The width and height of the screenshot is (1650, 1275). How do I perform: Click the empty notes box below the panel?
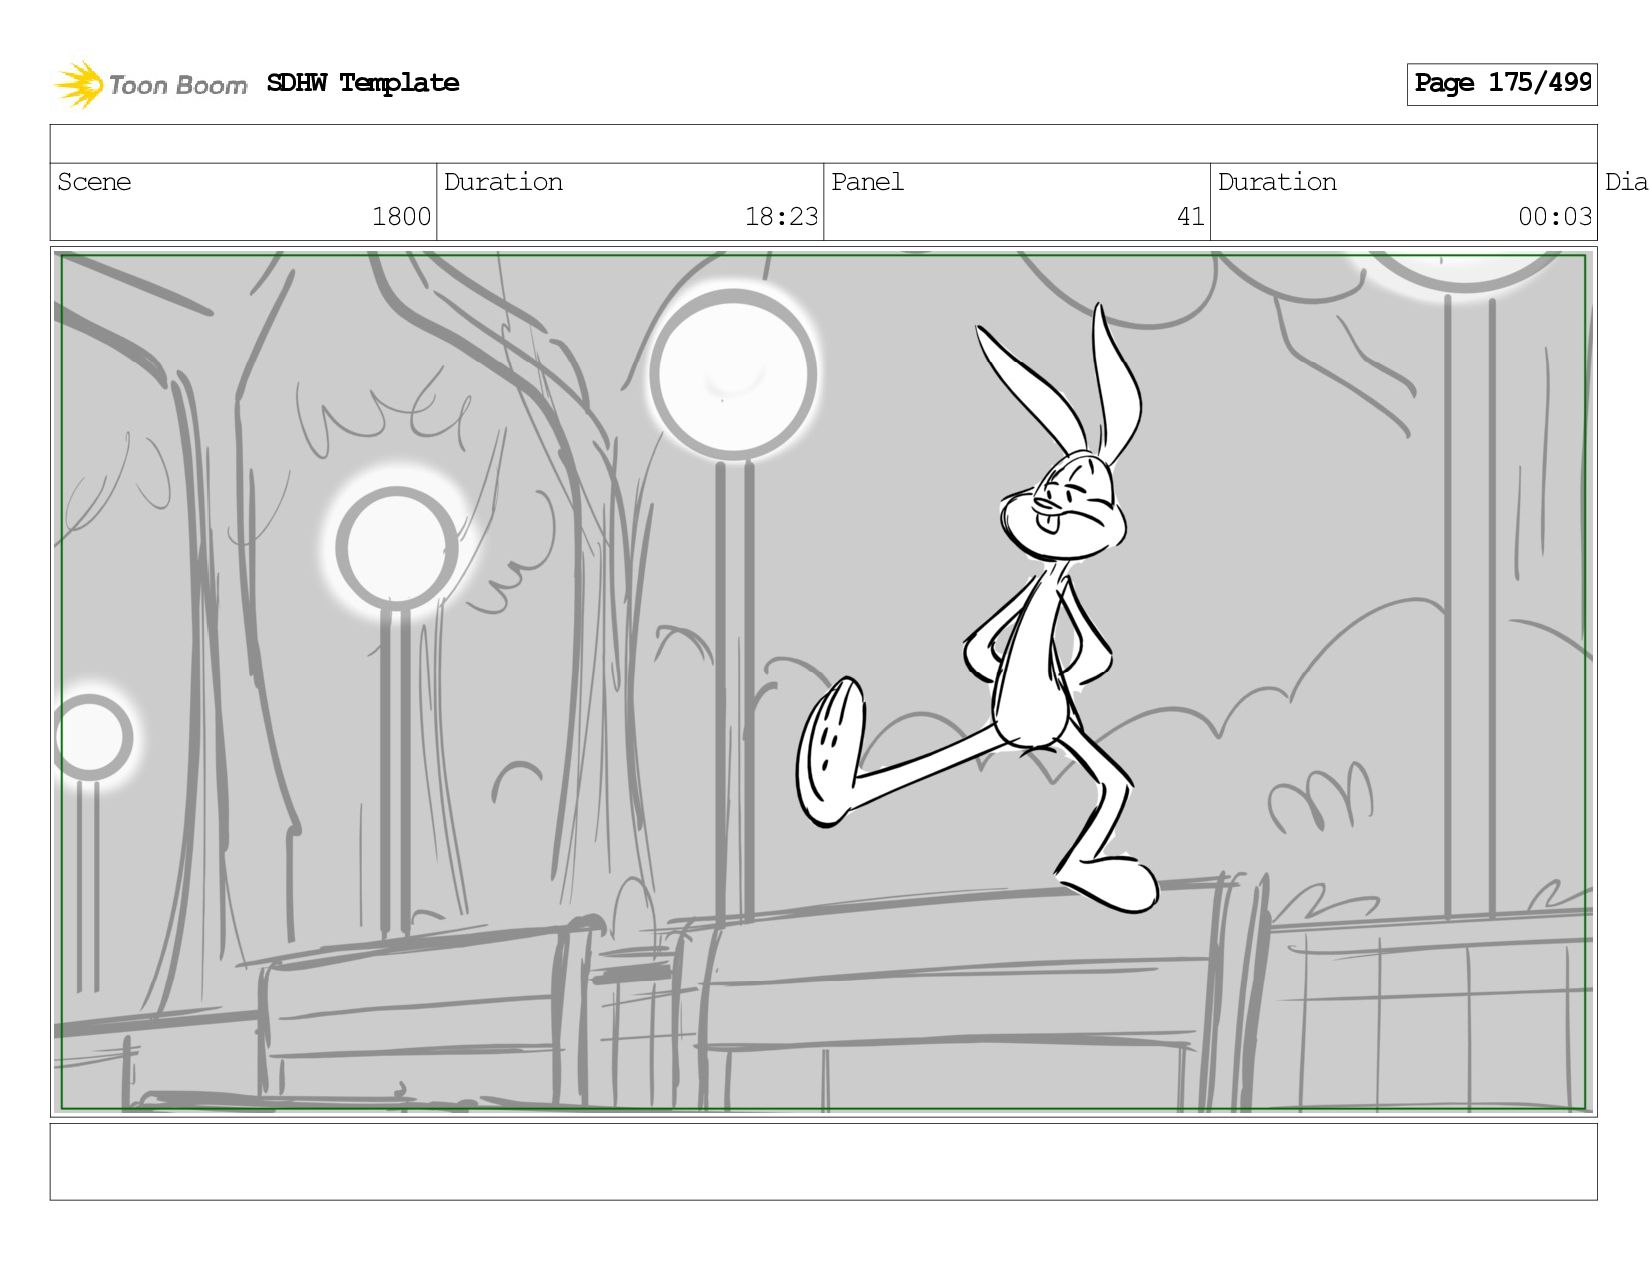pos(823,1162)
